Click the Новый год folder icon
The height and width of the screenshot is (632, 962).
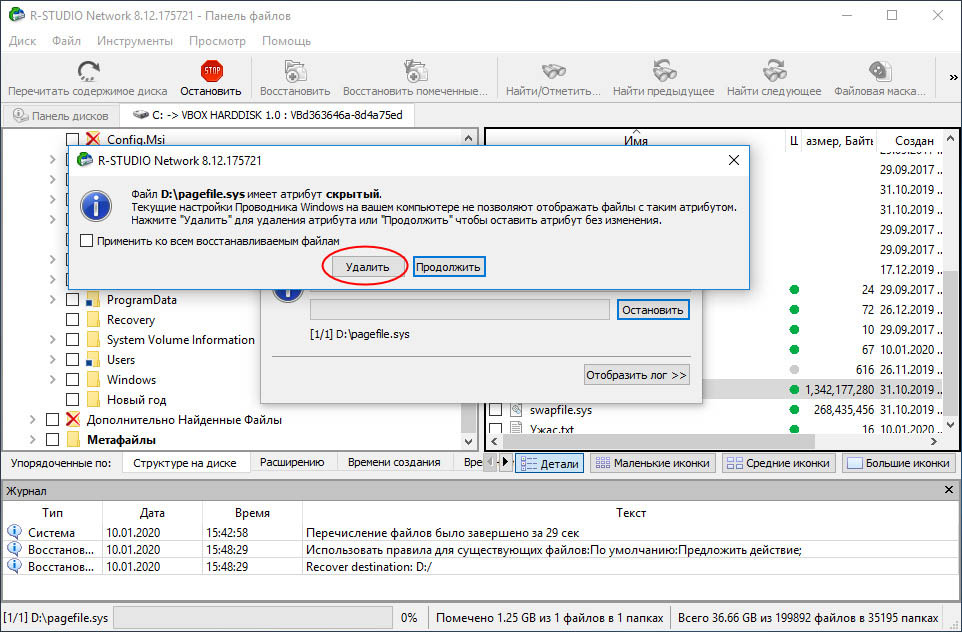[93, 400]
